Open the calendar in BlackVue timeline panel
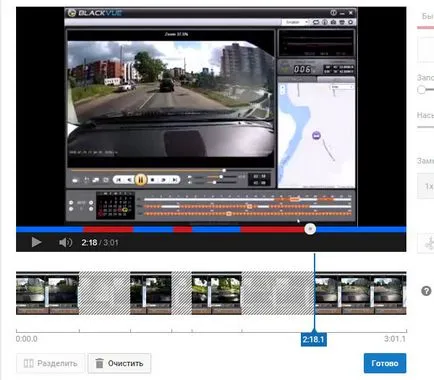The width and height of the screenshot is (434, 380). tap(115, 205)
